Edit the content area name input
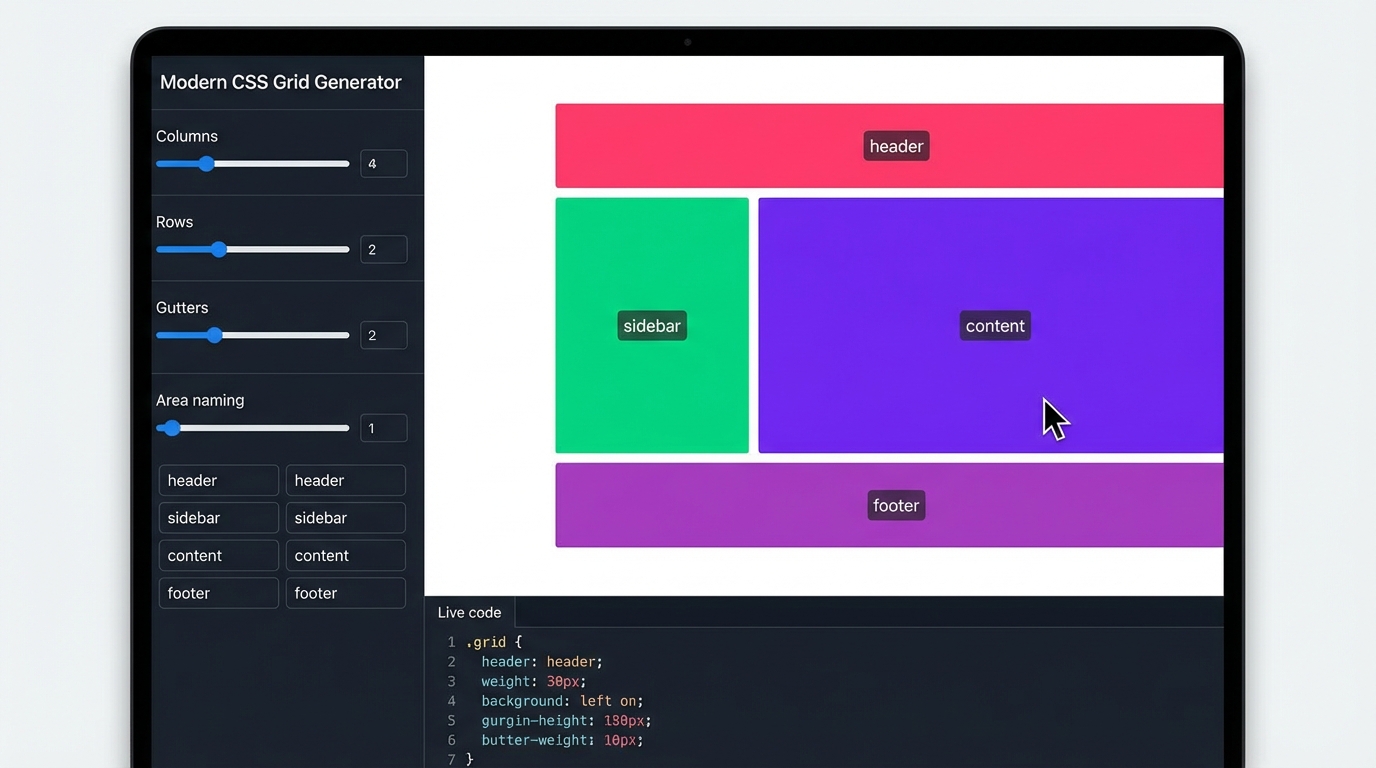The width and height of the screenshot is (1376, 768). 218,555
